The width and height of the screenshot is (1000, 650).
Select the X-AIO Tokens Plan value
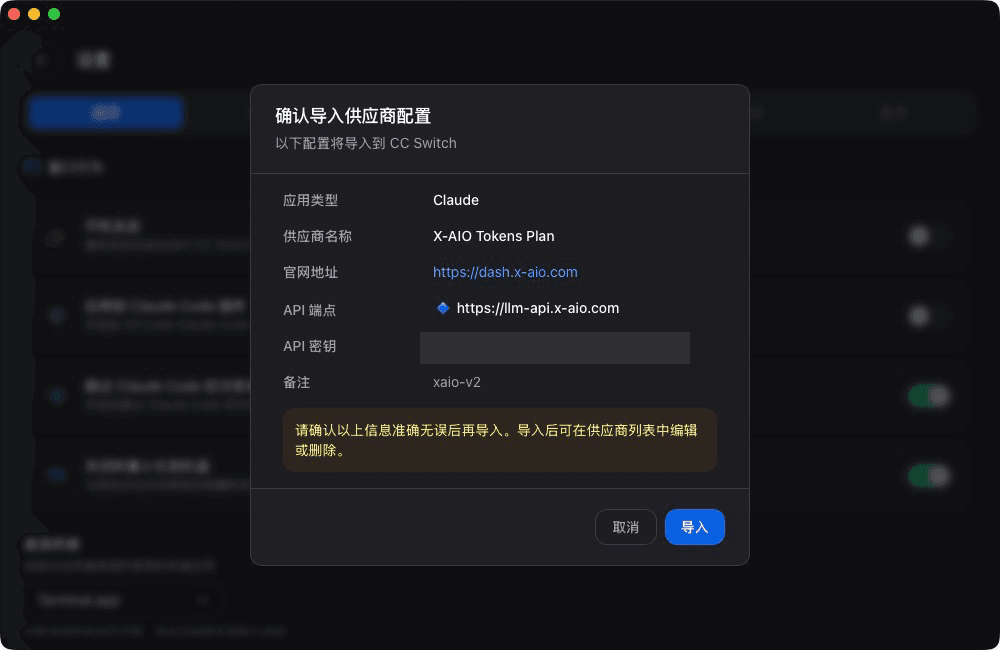coord(494,236)
